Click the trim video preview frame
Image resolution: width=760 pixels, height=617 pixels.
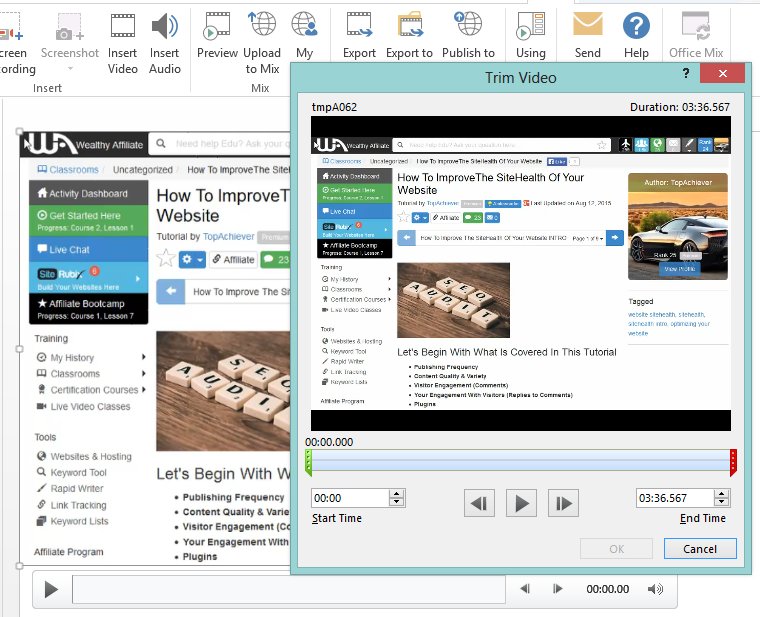click(x=521, y=273)
